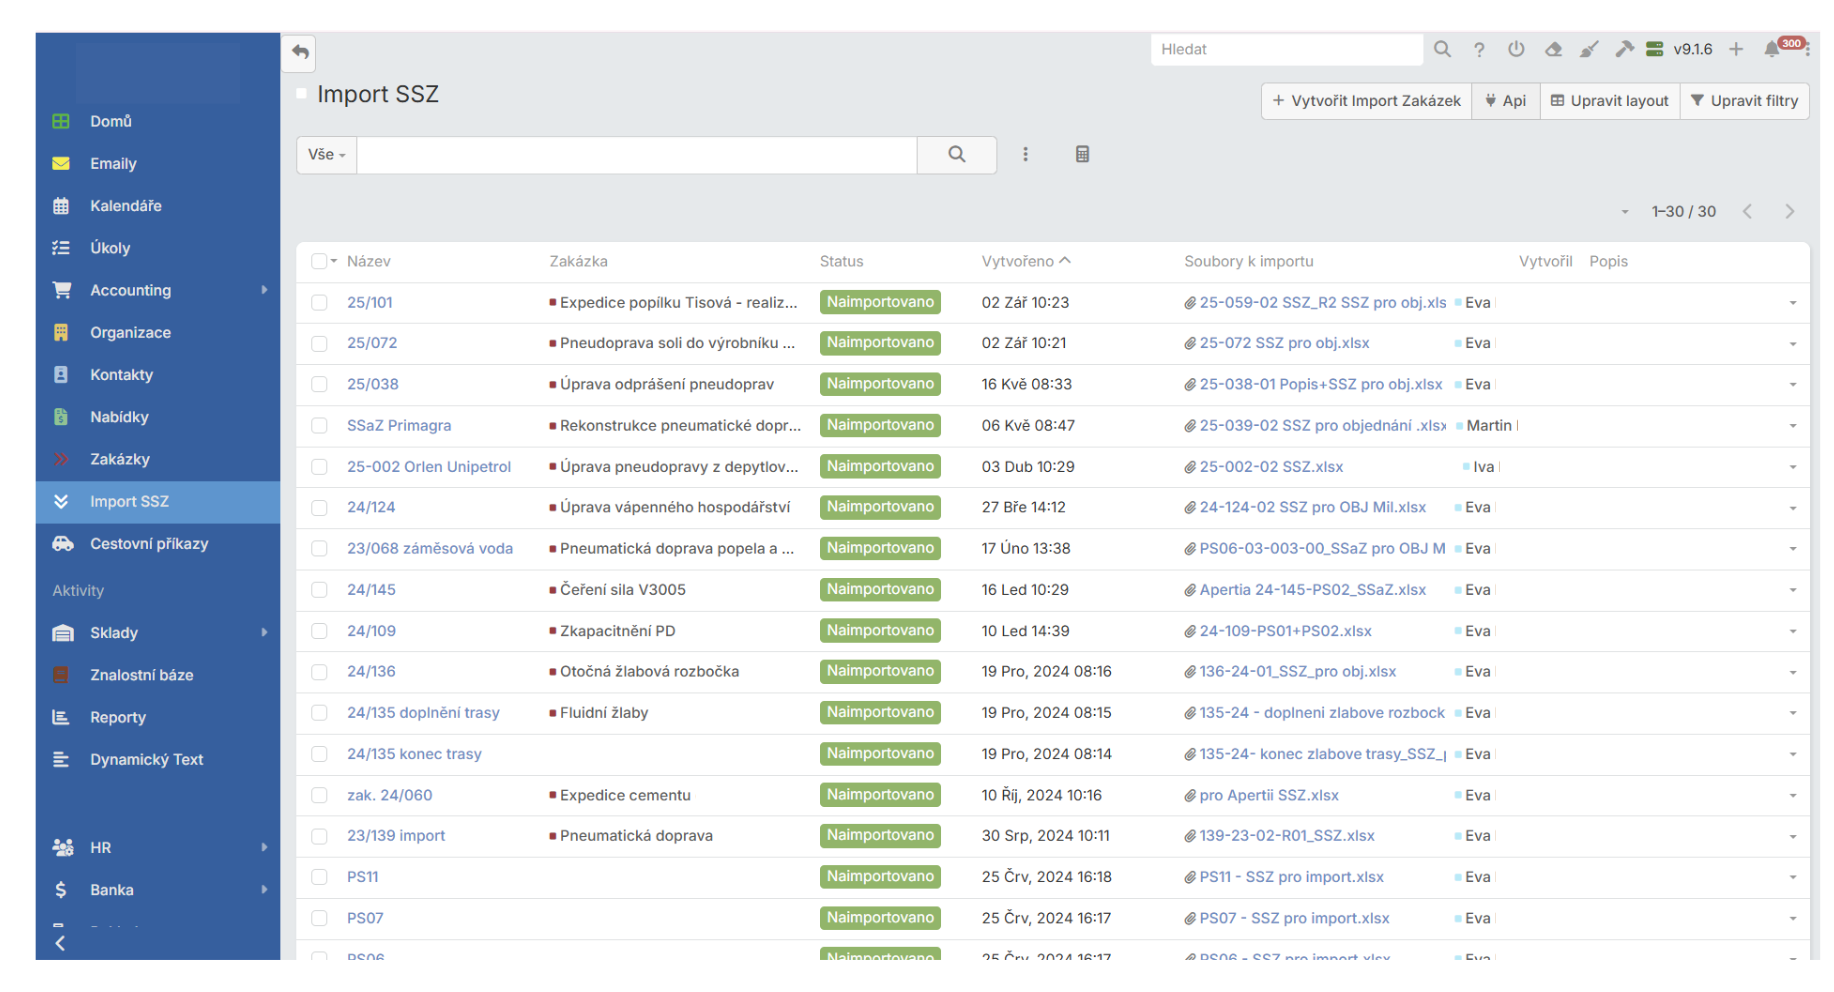
Task: Click Vytvořit Import Zakázek button
Action: pos(1366,101)
